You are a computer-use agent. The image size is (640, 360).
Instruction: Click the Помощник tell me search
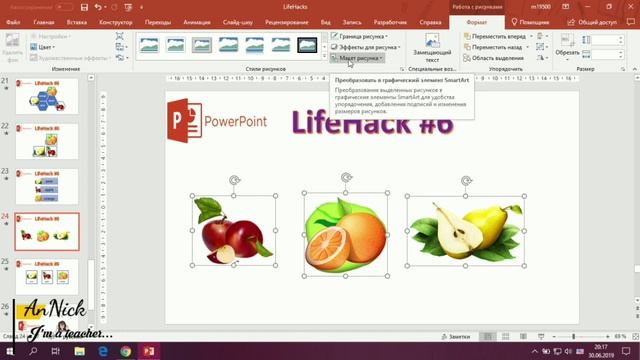530,22
